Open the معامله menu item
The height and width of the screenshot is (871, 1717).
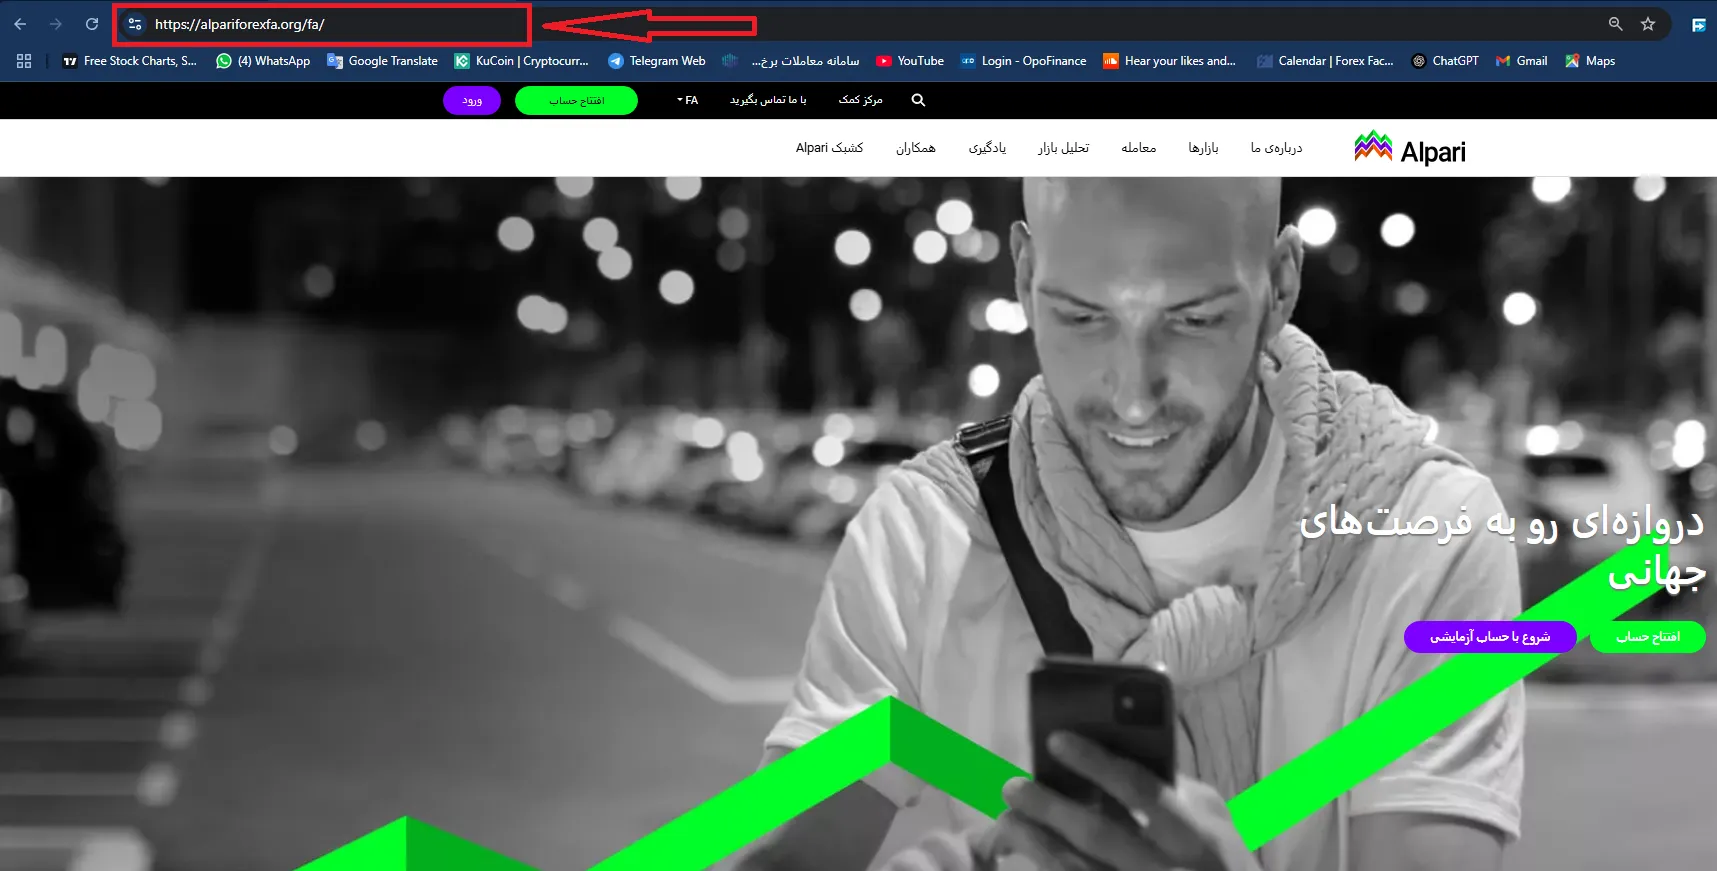[1138, 148]
